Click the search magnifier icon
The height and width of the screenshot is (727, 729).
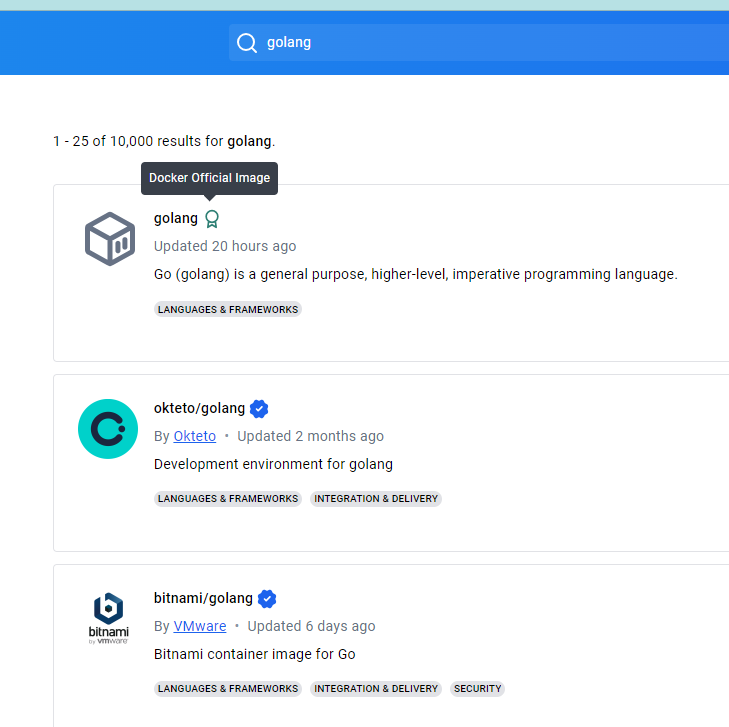pos(246,43)
